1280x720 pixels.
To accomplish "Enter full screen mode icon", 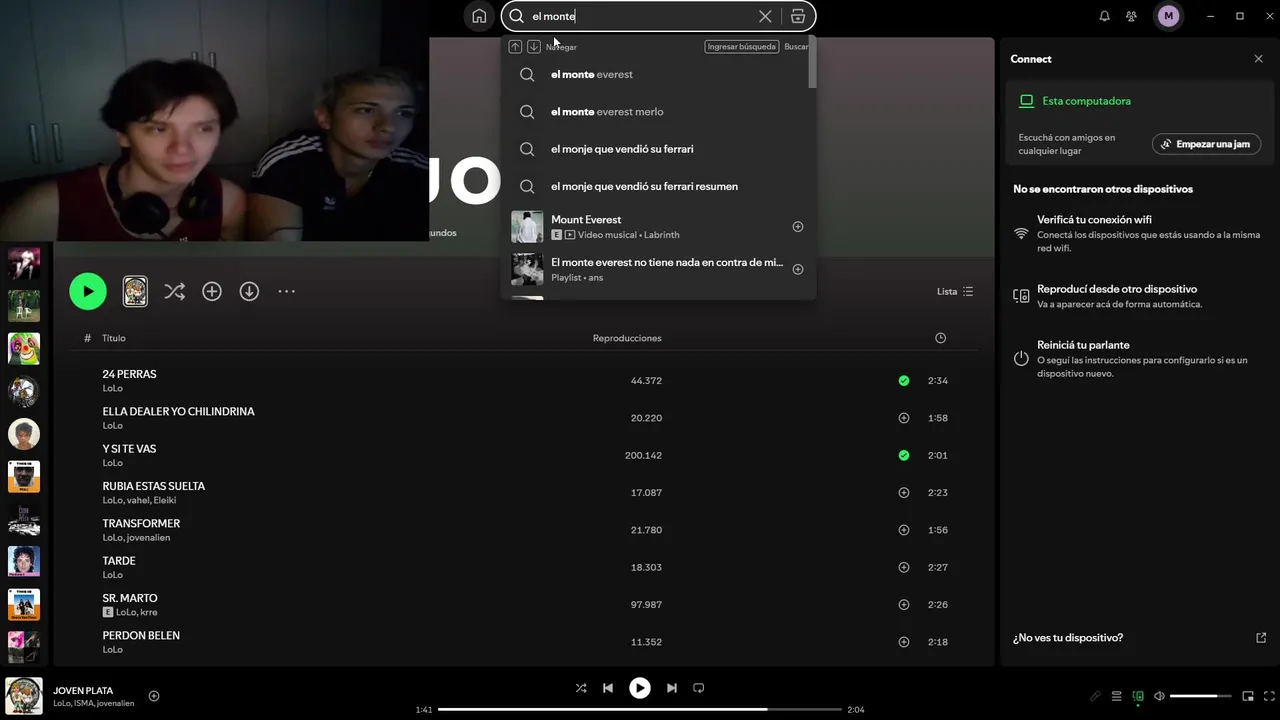I will (x=1268, y=696).
